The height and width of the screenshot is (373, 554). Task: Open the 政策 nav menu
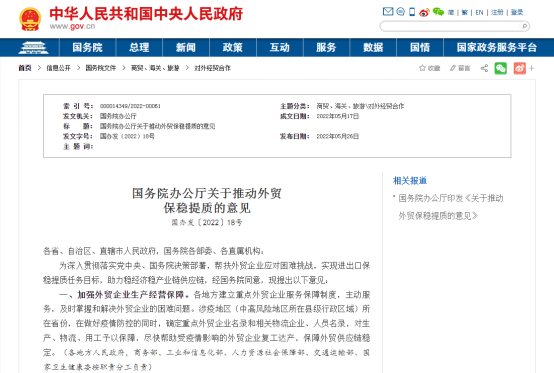click(232, 47)
